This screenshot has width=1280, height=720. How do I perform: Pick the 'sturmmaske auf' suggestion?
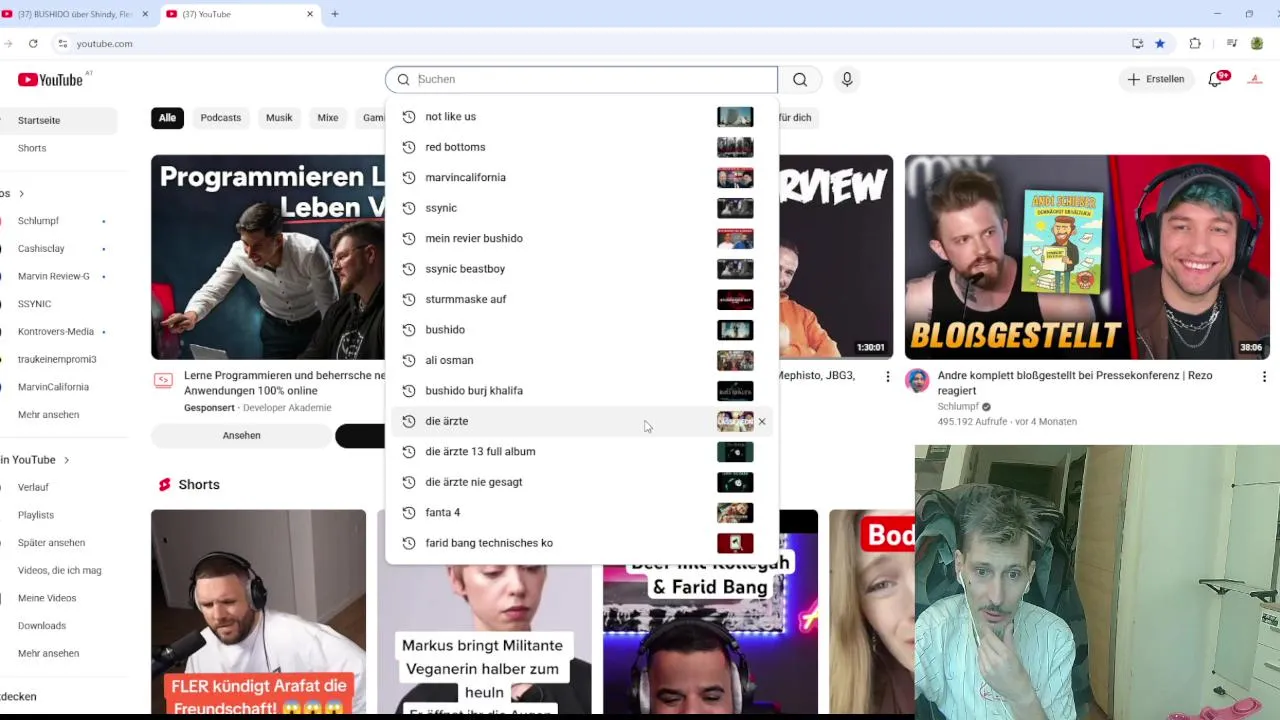(581, 299)
